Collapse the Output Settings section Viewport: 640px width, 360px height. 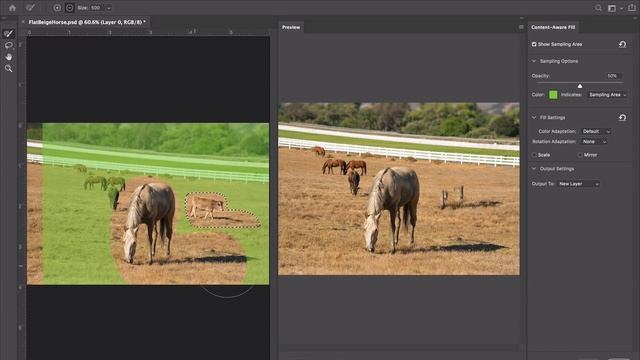(x=534, y=169)
